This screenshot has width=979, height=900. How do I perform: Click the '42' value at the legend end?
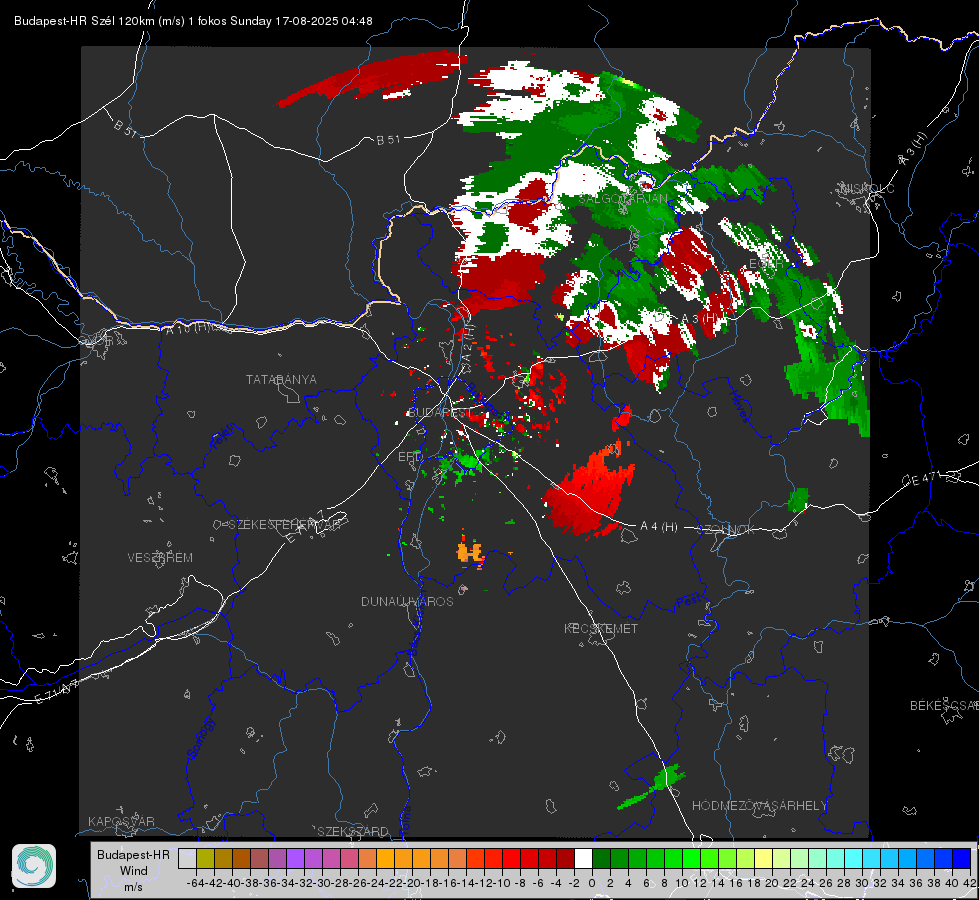(969, 883)
